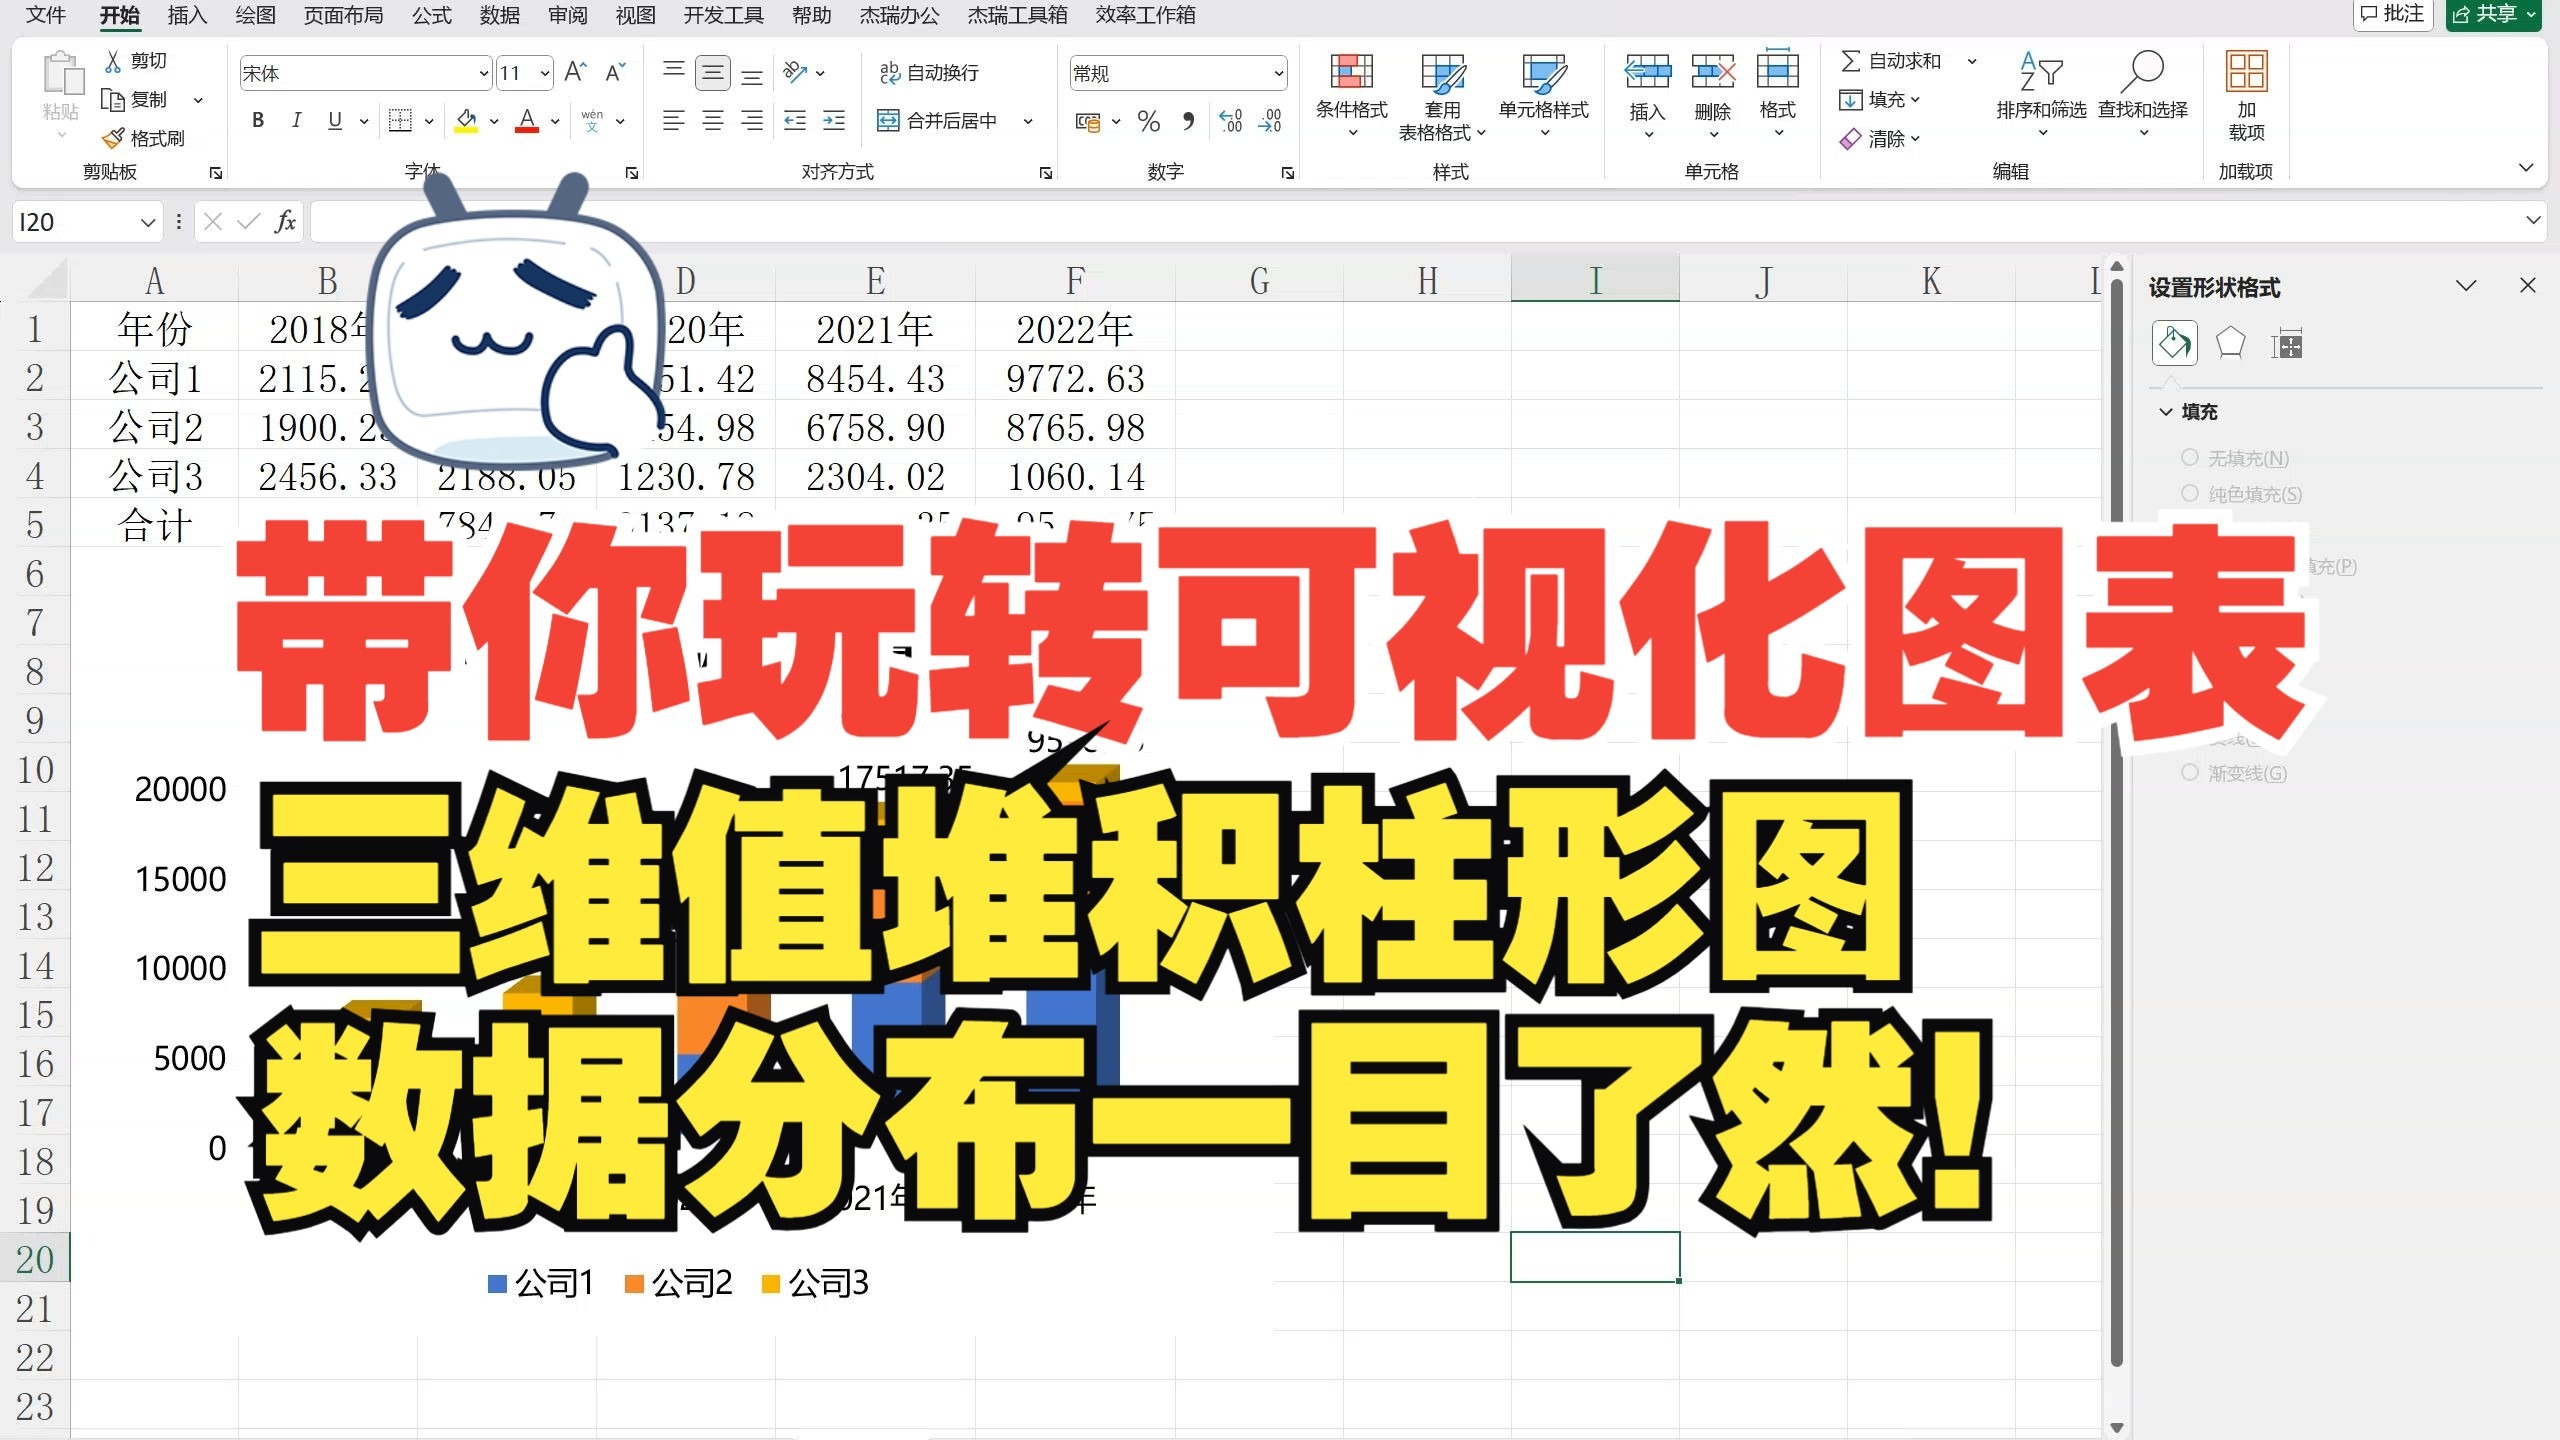The width and height of the screenshot is (2560, 1440).
Task: Increase font size button
Action: pos(575,73)
